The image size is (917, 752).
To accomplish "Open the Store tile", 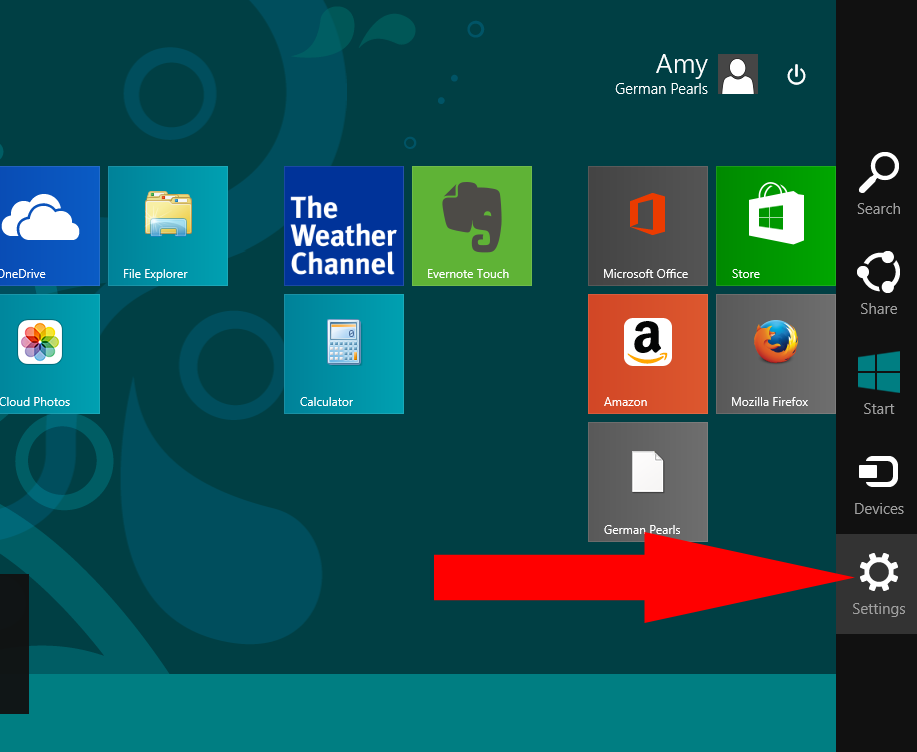I will point(775,226).
